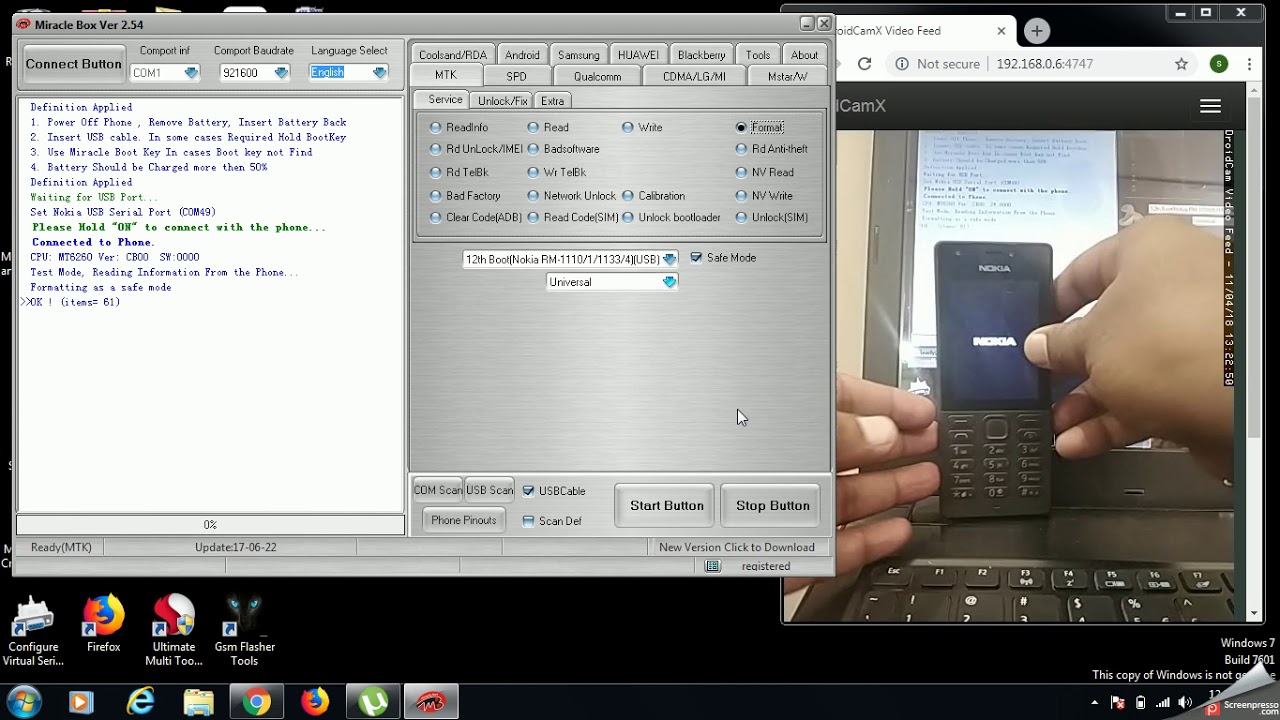The width and height of the screenshot is (1280, 720).
Task: Open the Universal dropdown
Action: 612,282
